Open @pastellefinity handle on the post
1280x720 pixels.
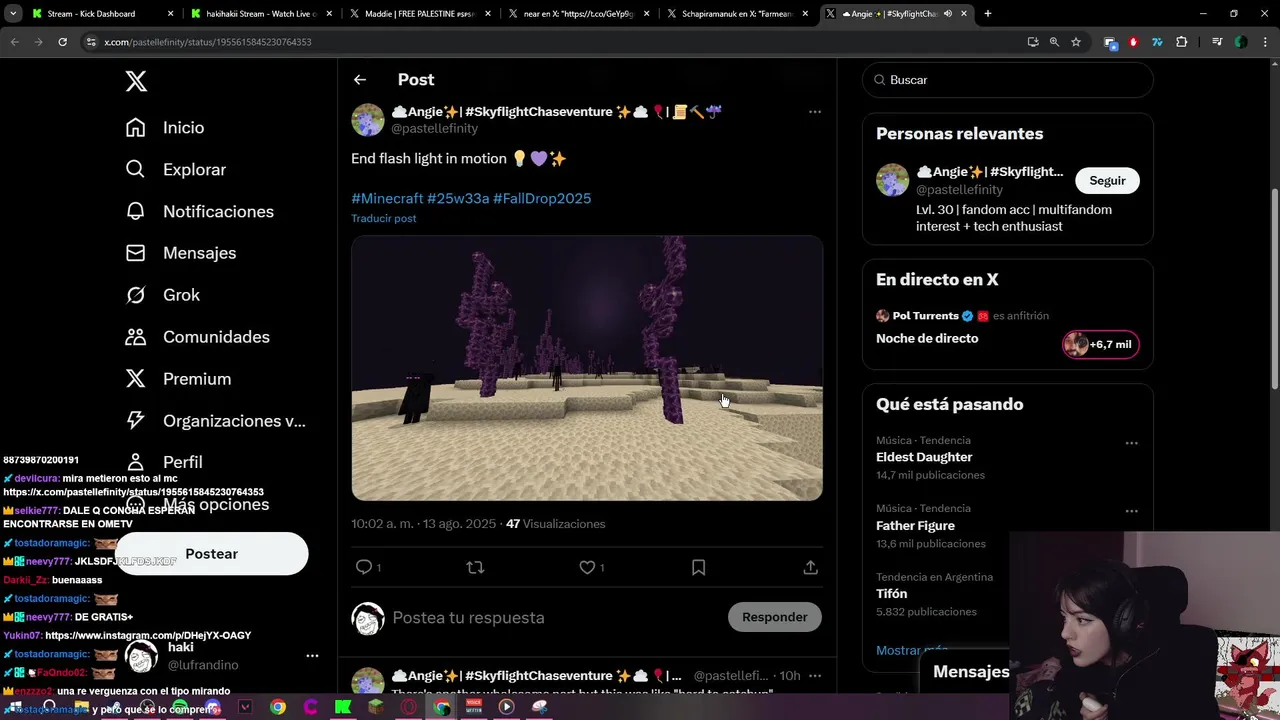(434, 129)
